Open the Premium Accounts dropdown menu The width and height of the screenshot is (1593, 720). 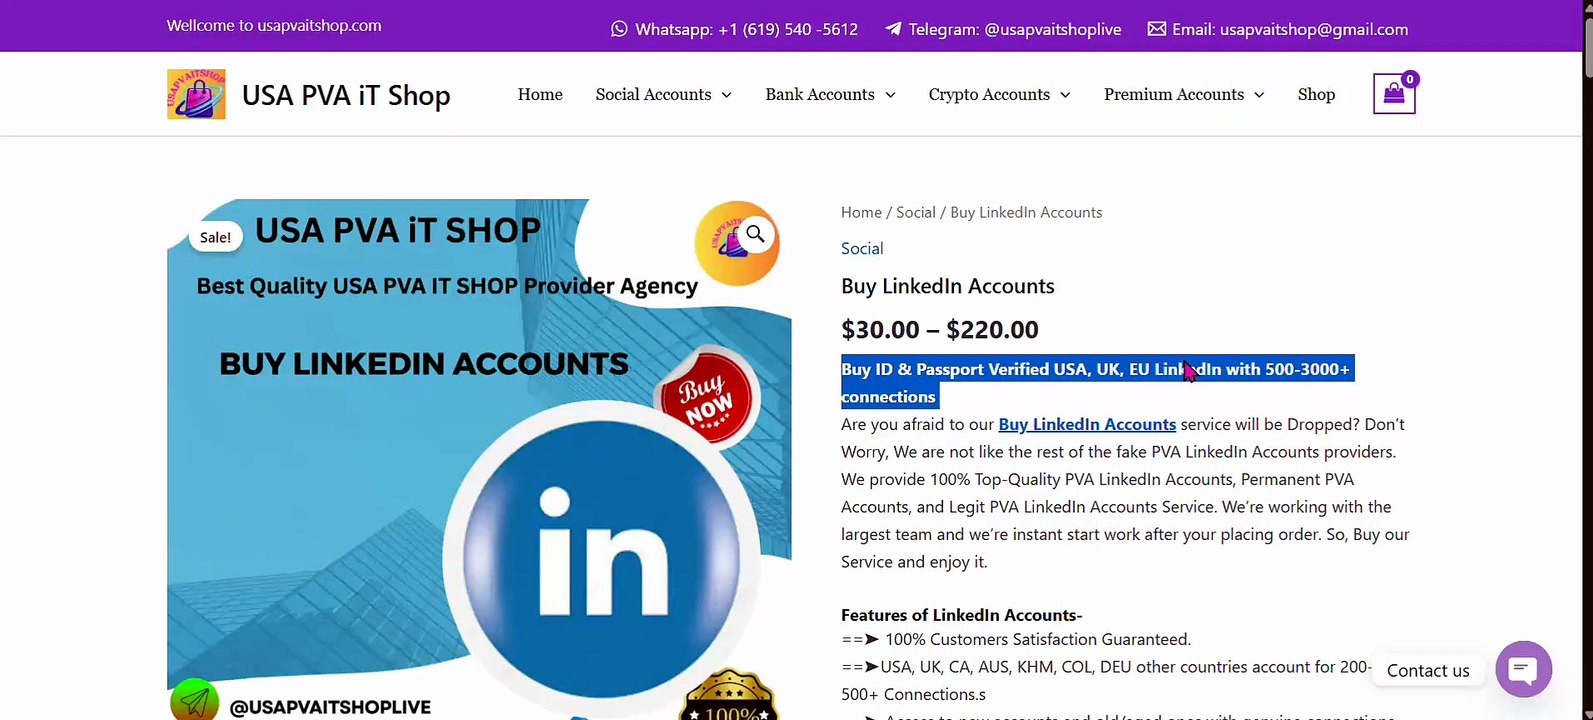(1184, 94)
